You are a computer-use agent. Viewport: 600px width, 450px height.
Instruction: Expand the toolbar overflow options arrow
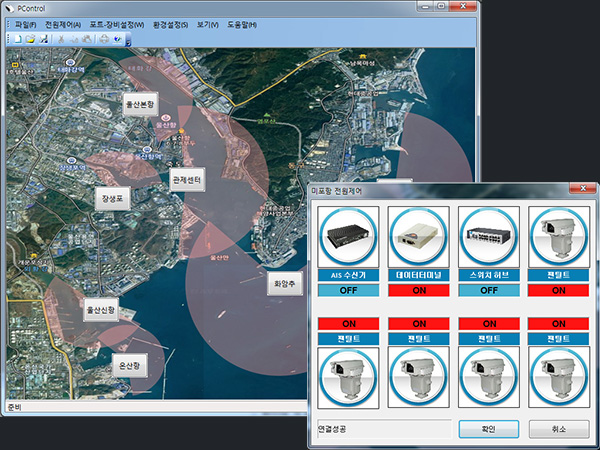(129, 39)
